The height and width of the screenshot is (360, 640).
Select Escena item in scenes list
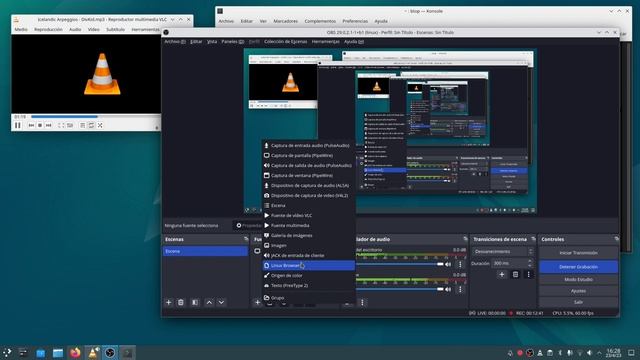click(x=205, y=251)
